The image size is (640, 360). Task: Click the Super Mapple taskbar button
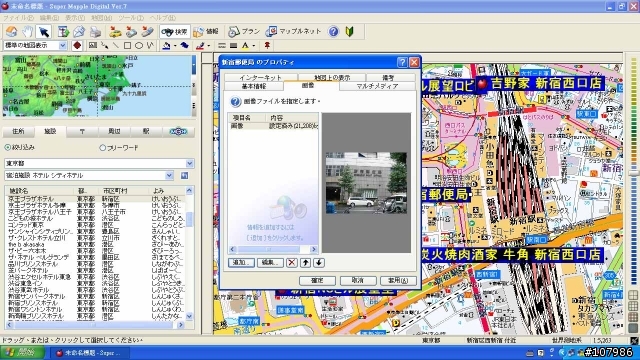point(90,353)
